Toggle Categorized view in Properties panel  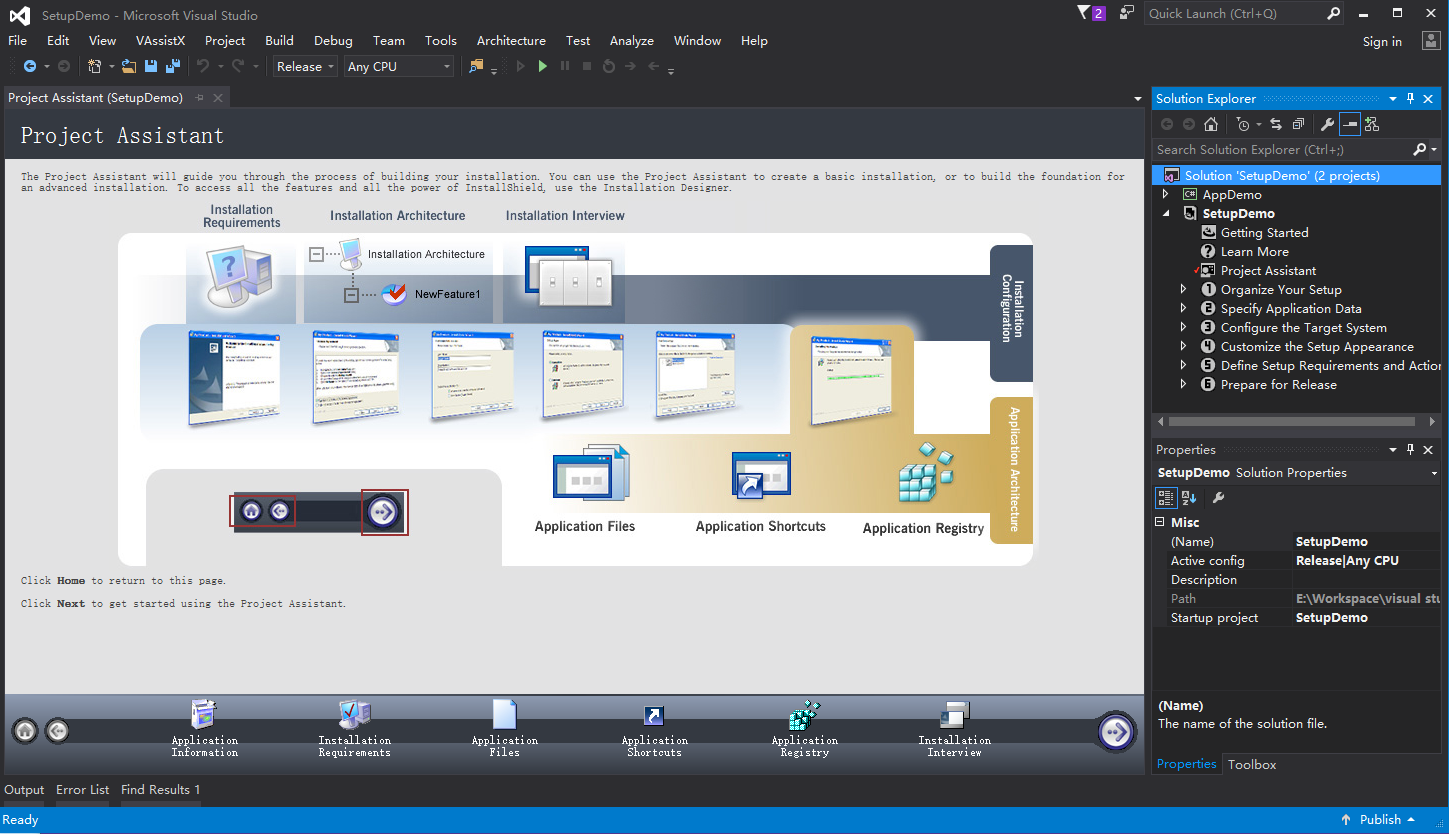click(x=1166, y=497)
